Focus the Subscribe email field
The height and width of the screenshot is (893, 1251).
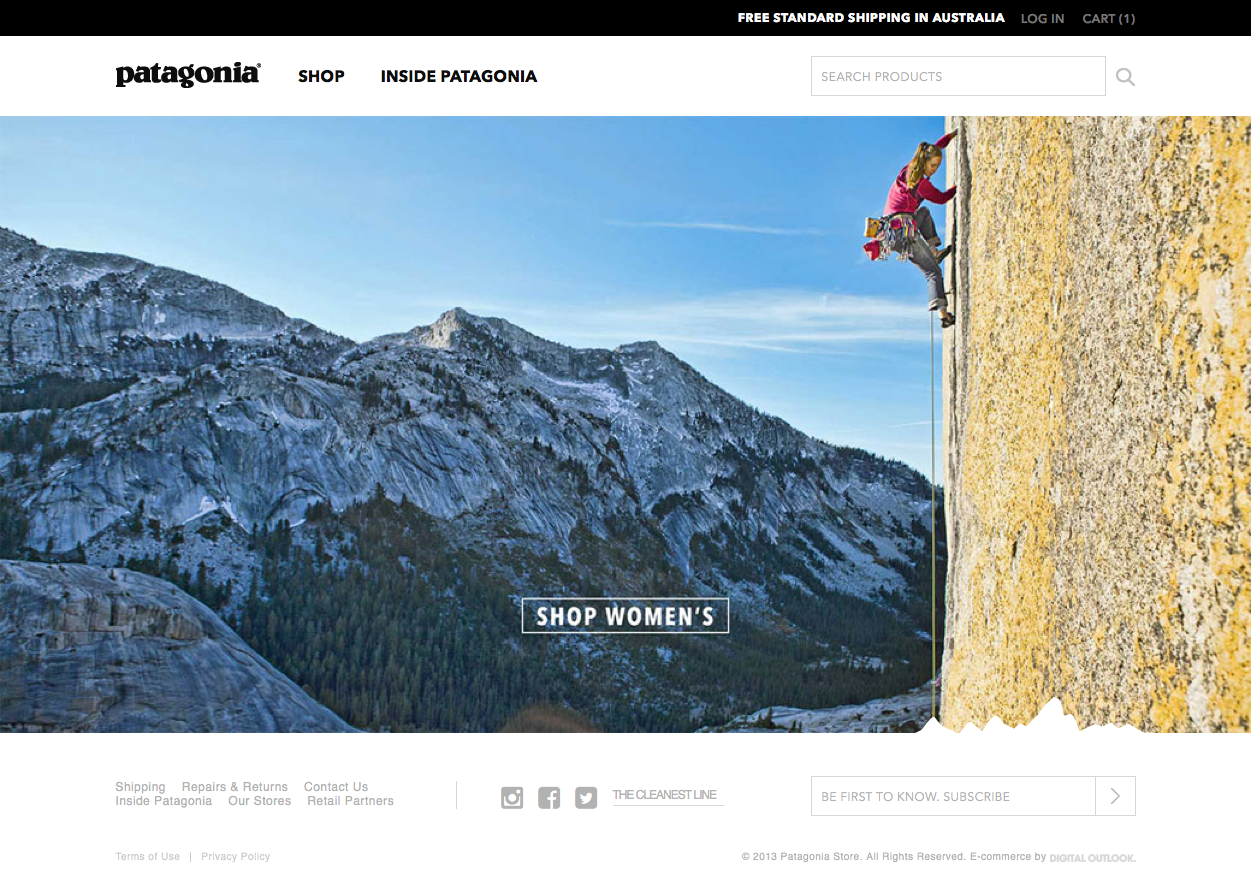coord(953,796)
